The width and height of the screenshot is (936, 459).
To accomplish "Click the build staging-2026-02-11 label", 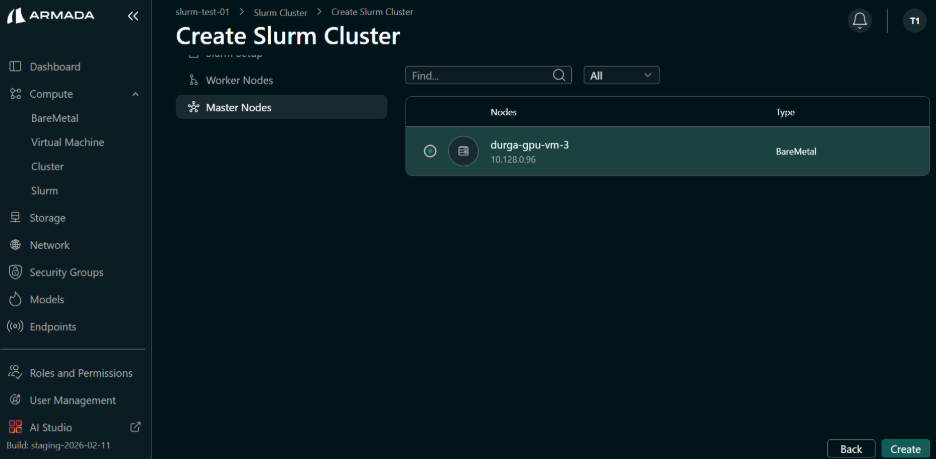I will click(x=58, y=445).
